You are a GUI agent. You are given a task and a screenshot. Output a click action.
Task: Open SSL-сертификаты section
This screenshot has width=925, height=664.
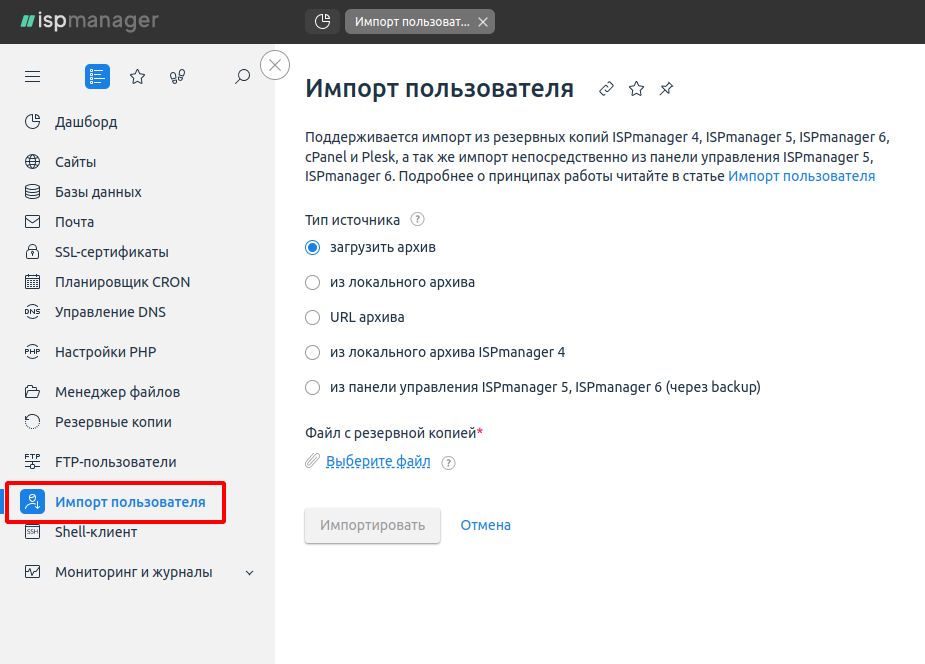pos(111,252)
